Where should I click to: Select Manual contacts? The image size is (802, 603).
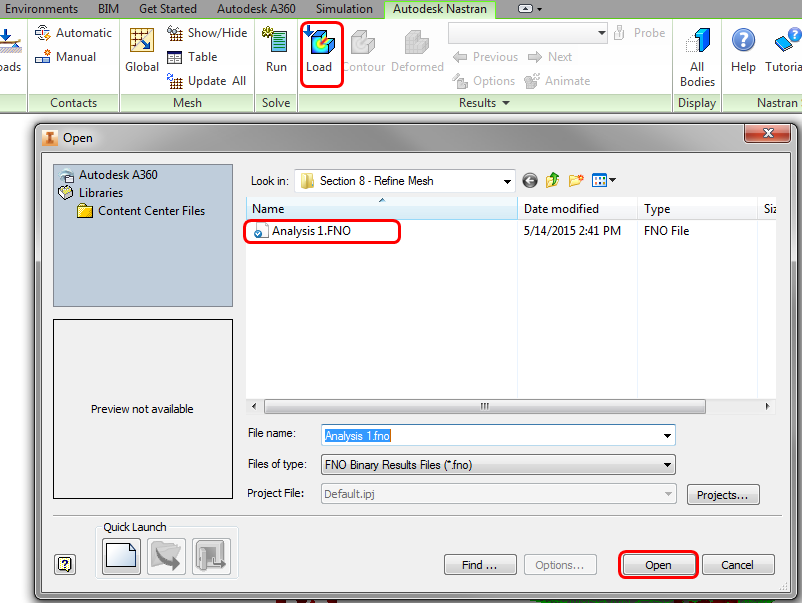pyautogui.click(x=65, y=57)
